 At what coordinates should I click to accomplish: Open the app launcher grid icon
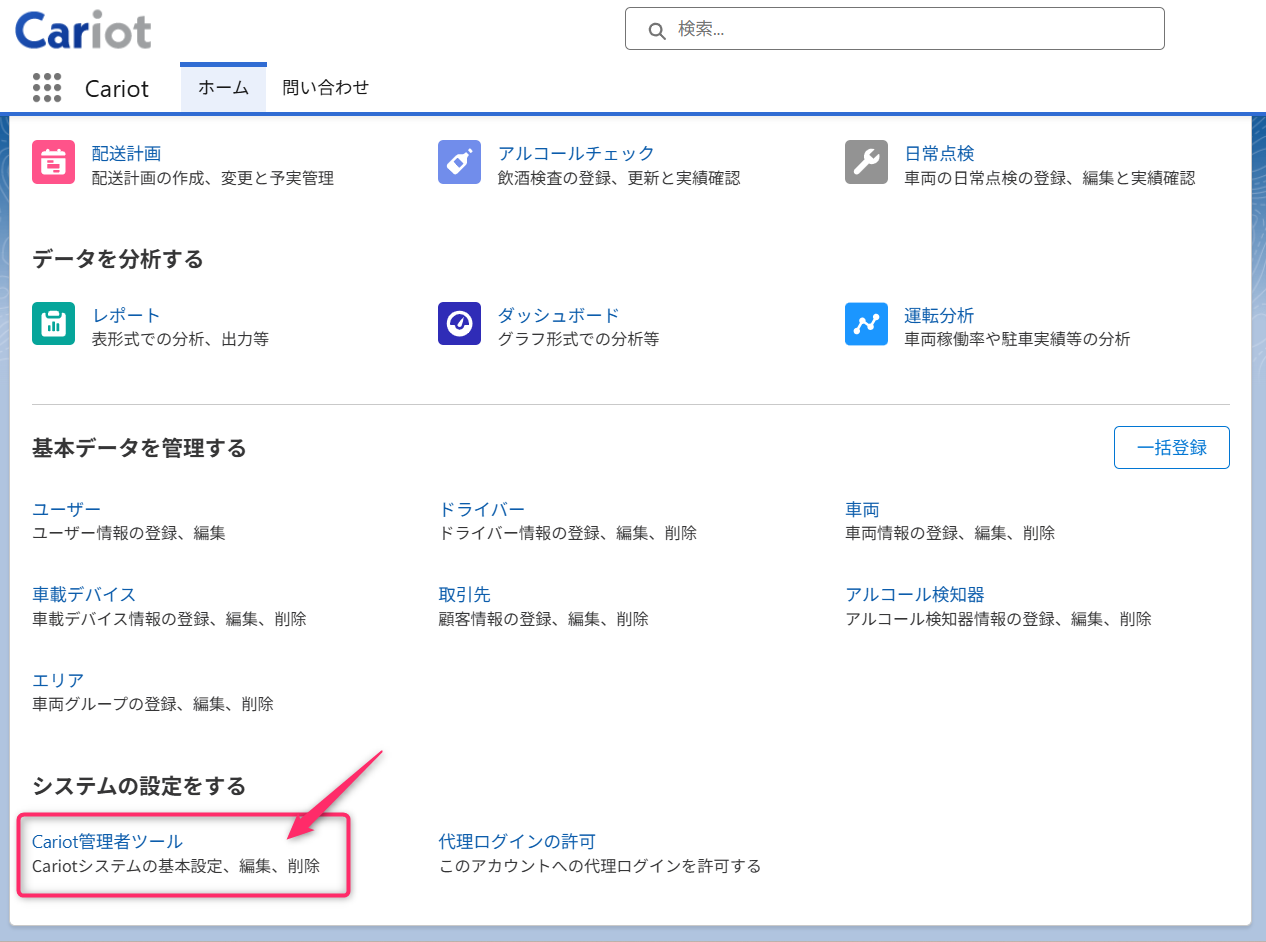(x=47, y=88)
